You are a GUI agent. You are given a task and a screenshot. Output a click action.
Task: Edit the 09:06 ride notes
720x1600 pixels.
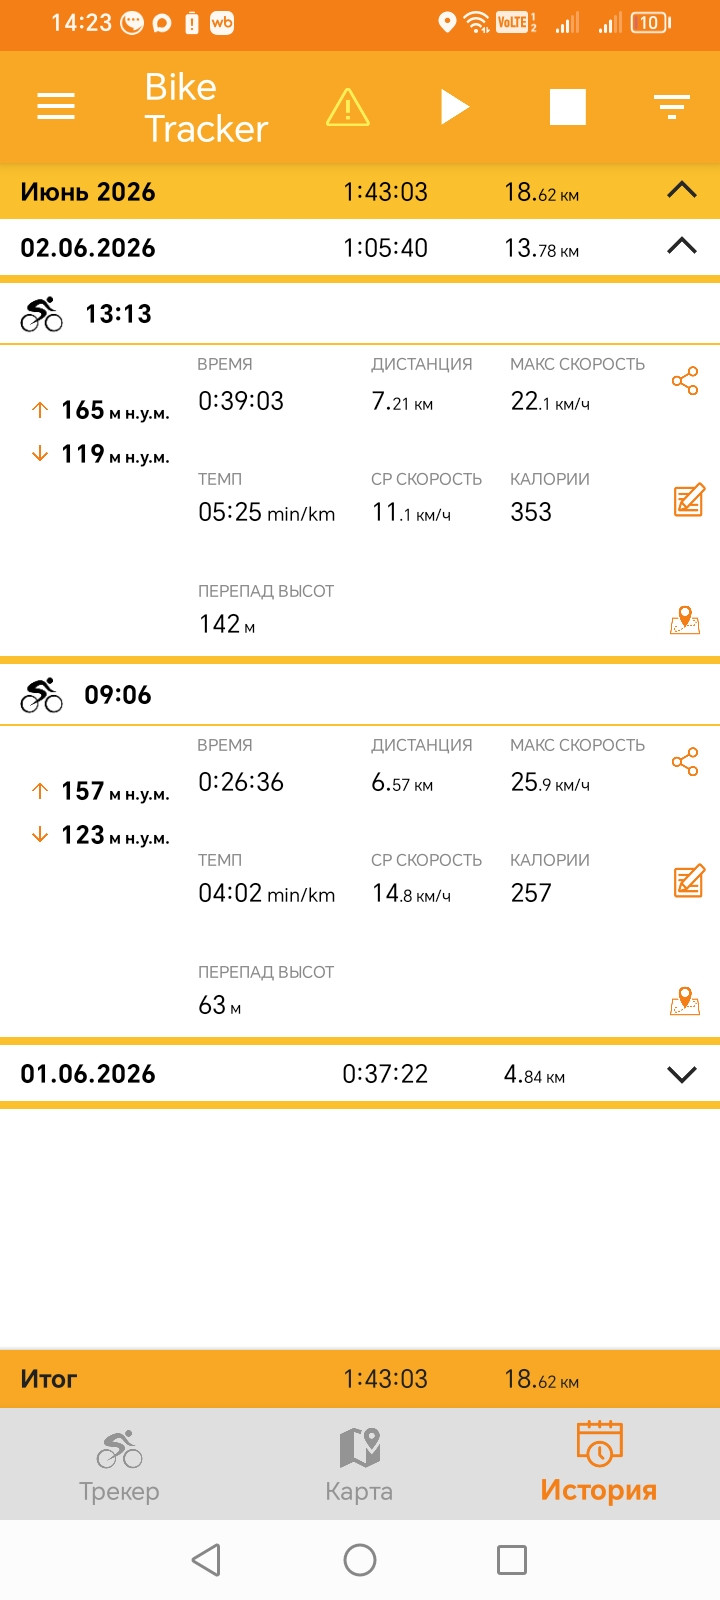689,880
